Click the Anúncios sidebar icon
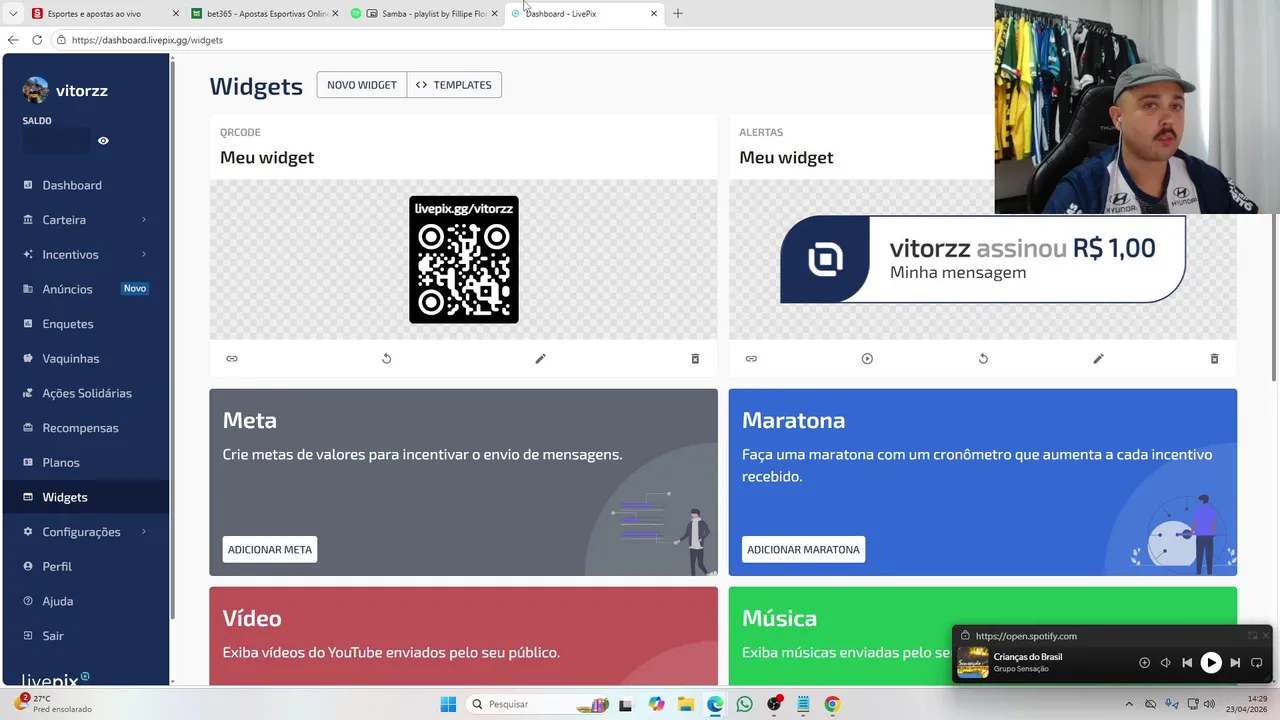Image resolution: width=1280 pixels, height=720 pixels. tap(28, 289)
